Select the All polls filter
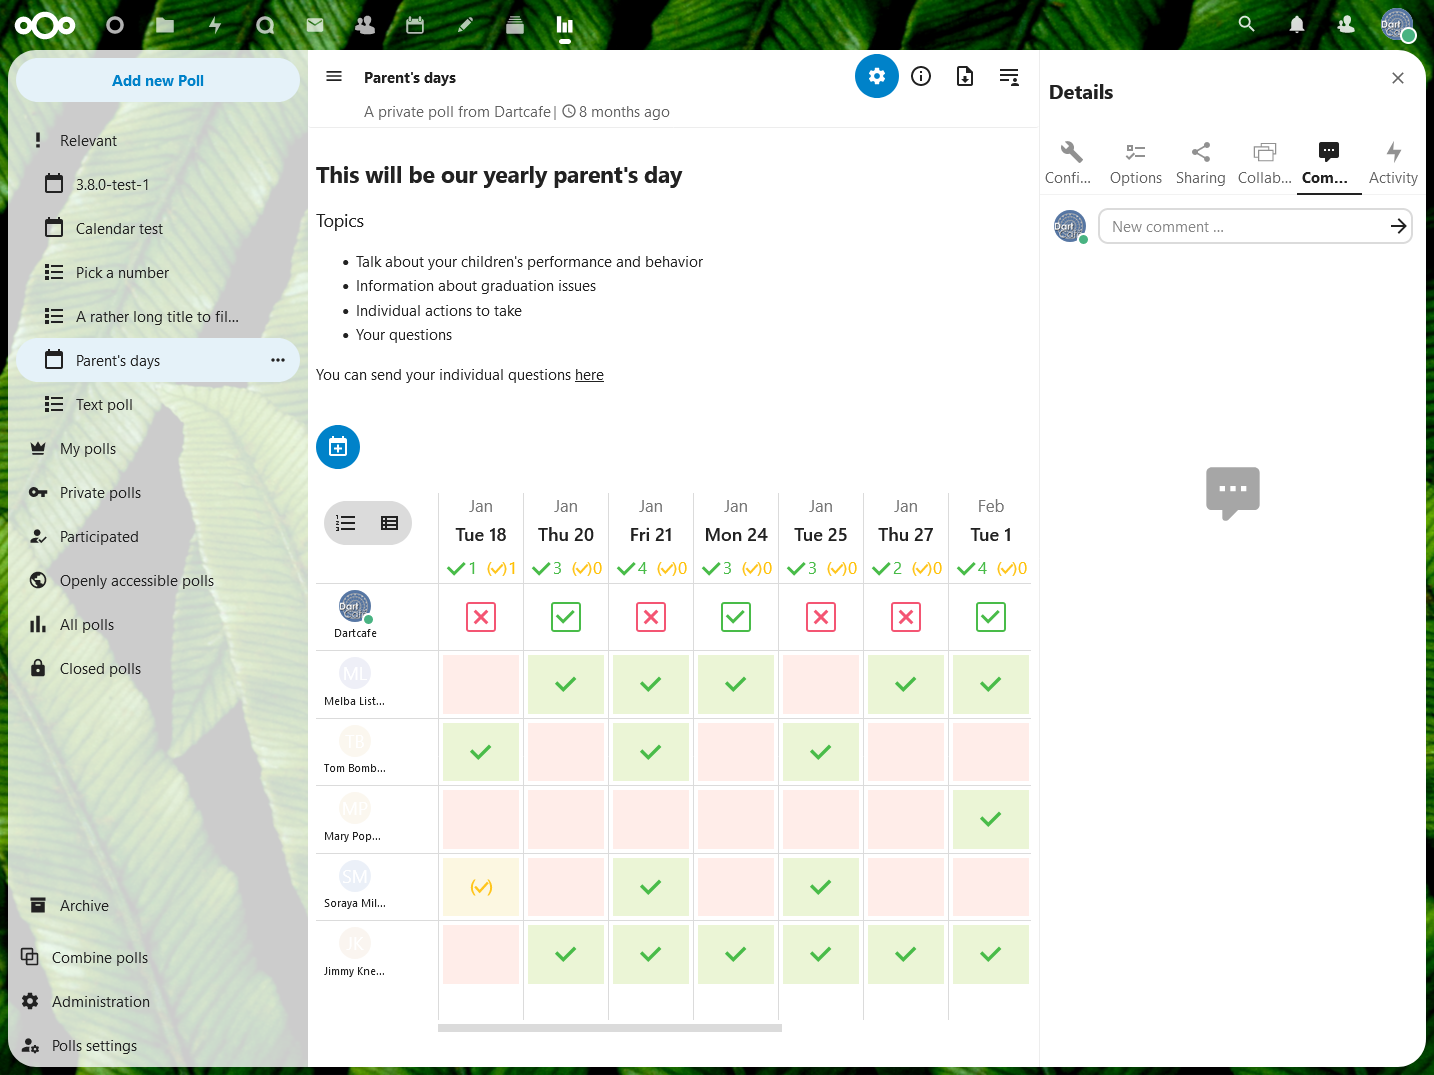 (x=158, y=624)
